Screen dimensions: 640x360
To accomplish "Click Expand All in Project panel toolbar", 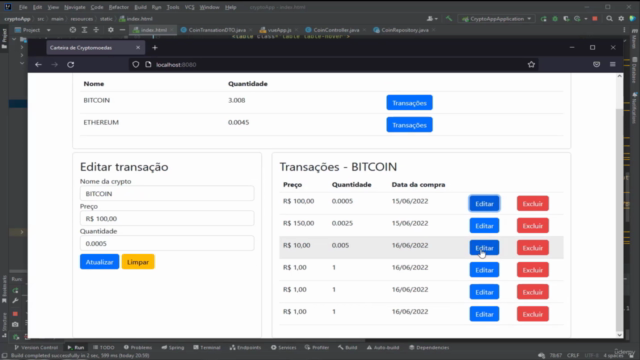I will (84, 30).
